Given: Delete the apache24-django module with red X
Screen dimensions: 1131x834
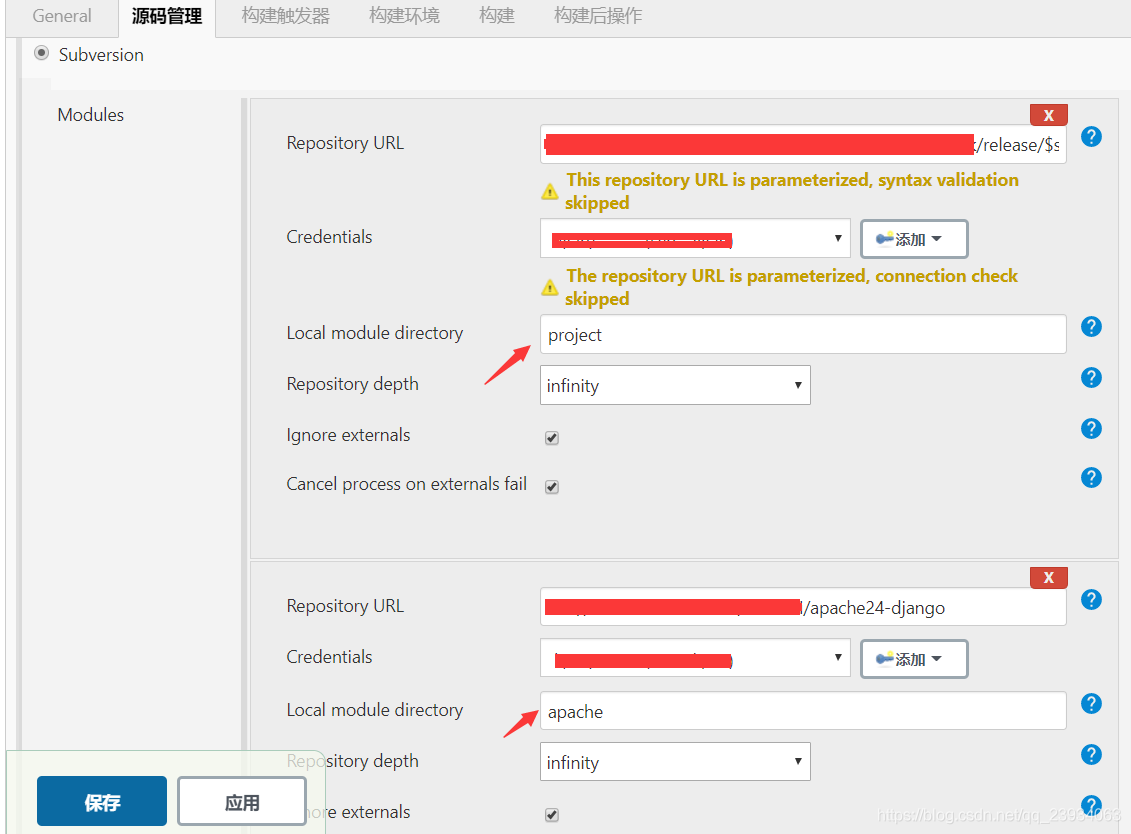Looking at the screenshot, I should click(x=1048, y=577).
